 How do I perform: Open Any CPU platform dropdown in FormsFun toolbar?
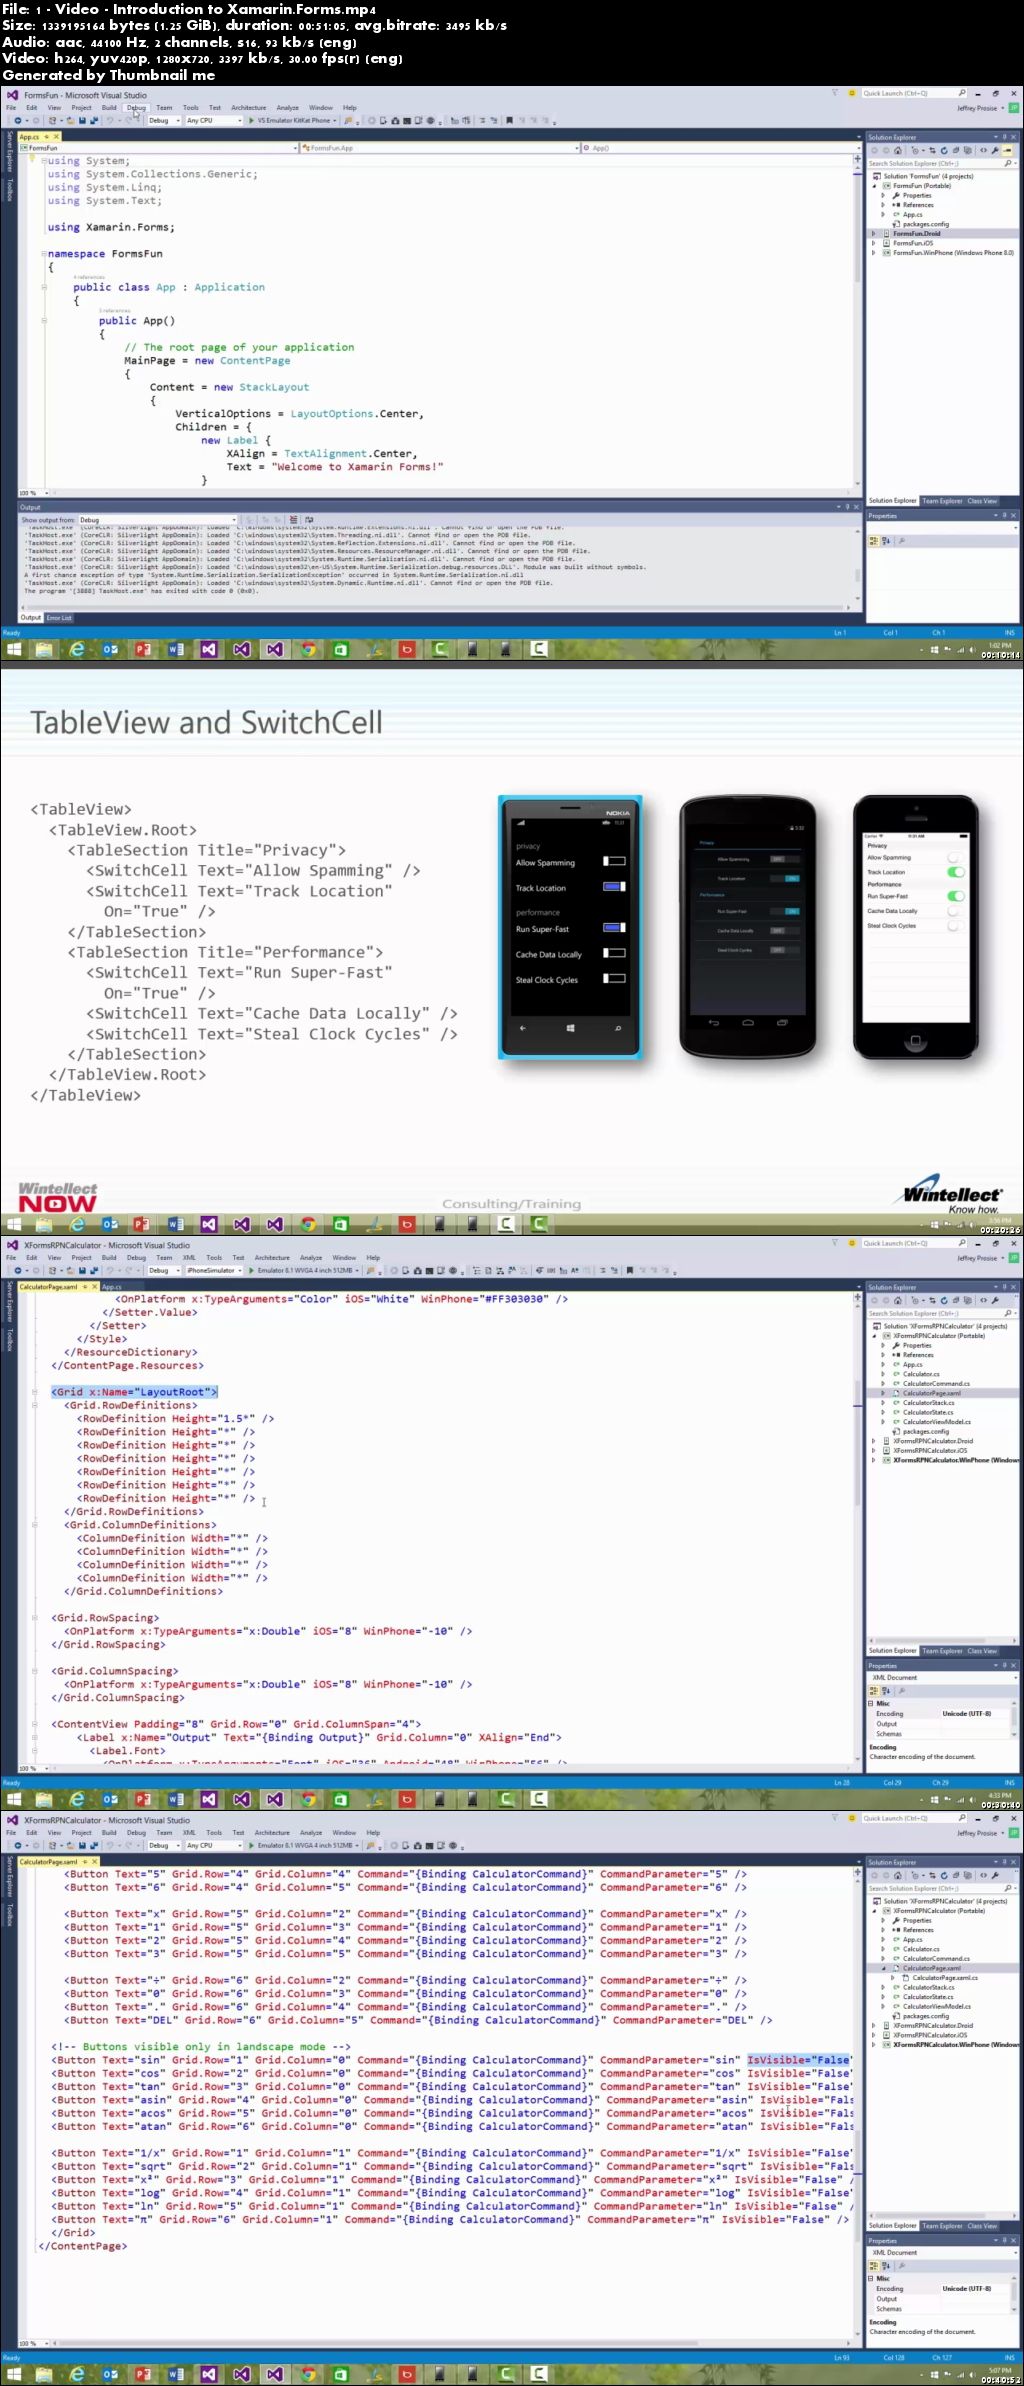pos(213,120)
